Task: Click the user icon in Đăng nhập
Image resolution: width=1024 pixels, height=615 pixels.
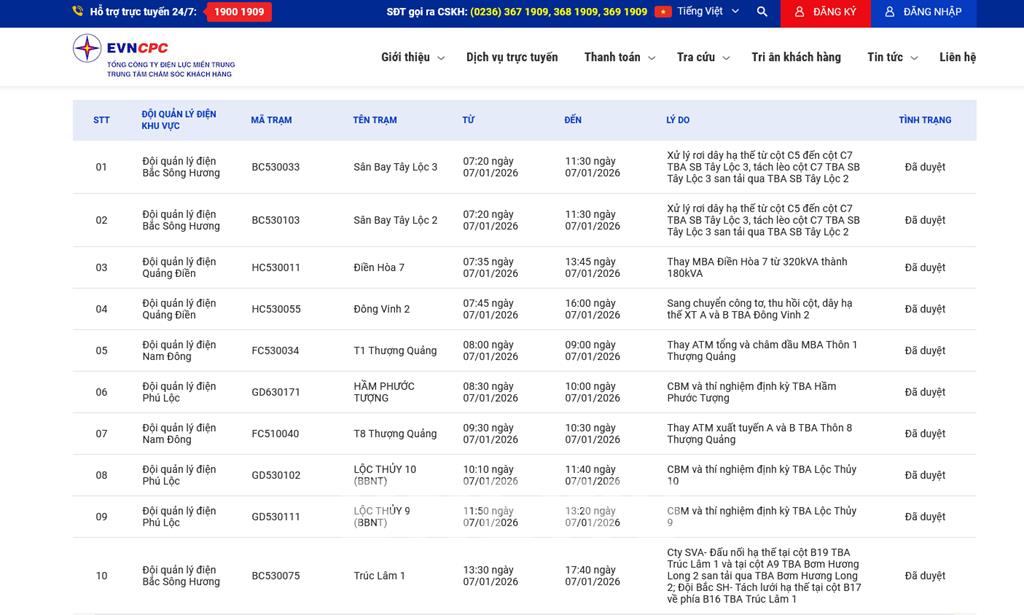Action: 889,12
